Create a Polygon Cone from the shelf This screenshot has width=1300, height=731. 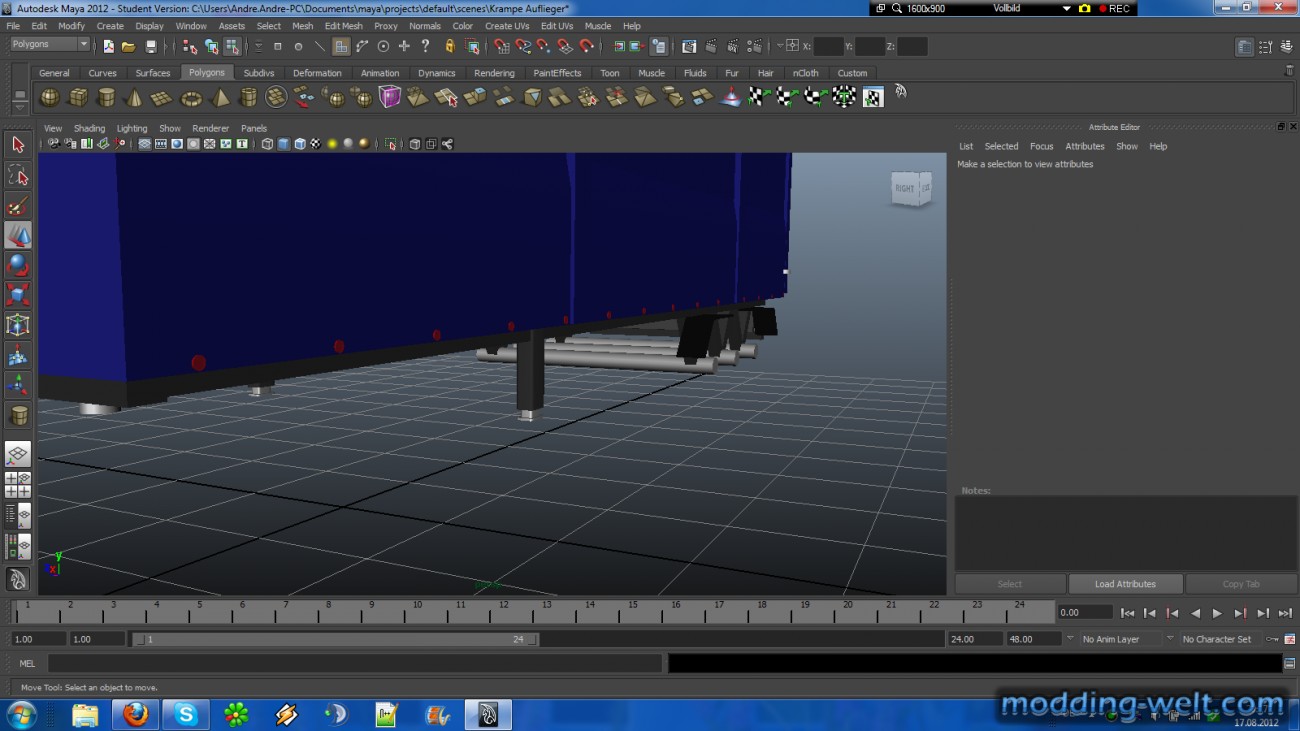133,97
